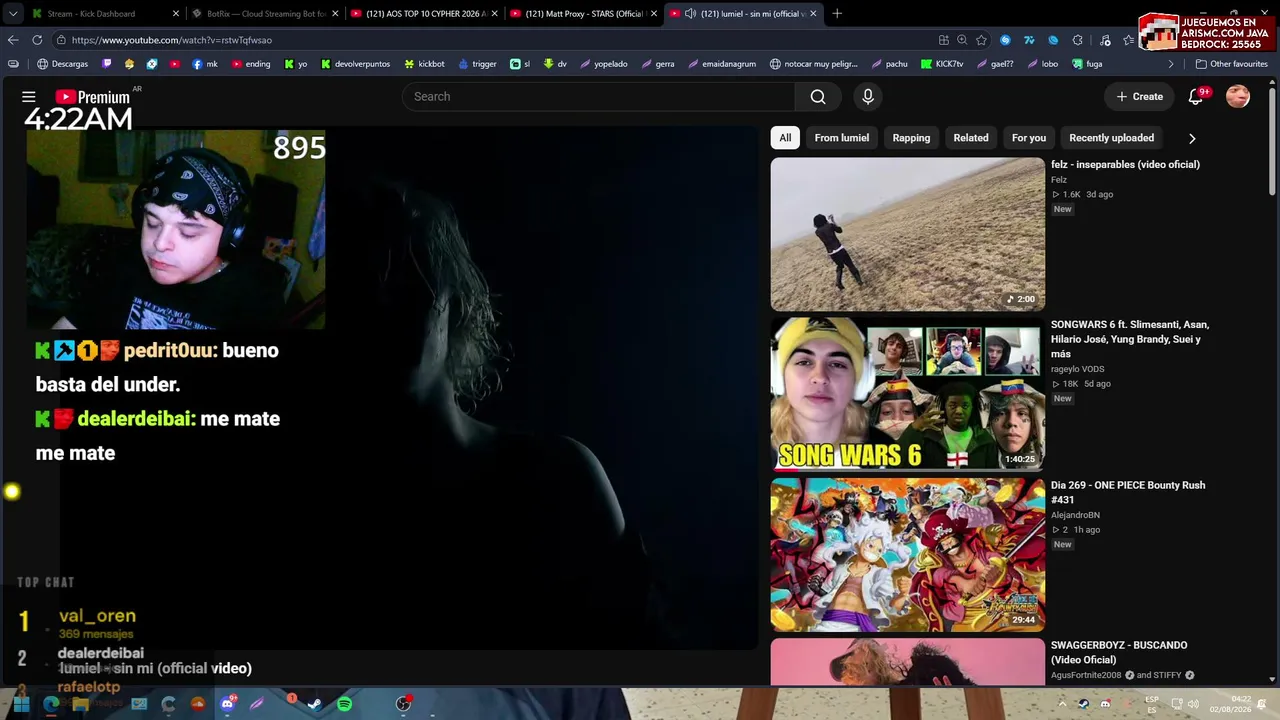Open the KICK7tv bookmark
Image resolution: width=1280 pixels, height=720 pixels.
[942, 64]
